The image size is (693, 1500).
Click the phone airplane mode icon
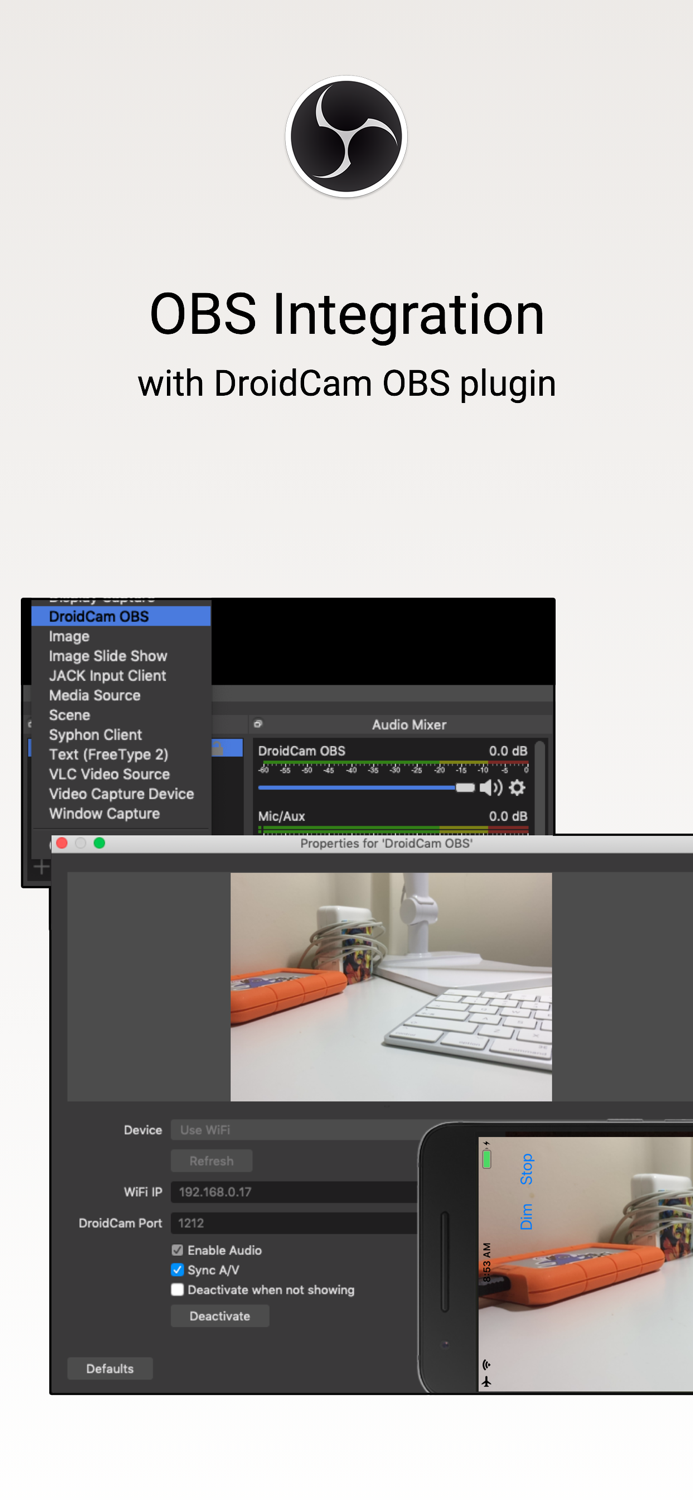coord(487,1381)
